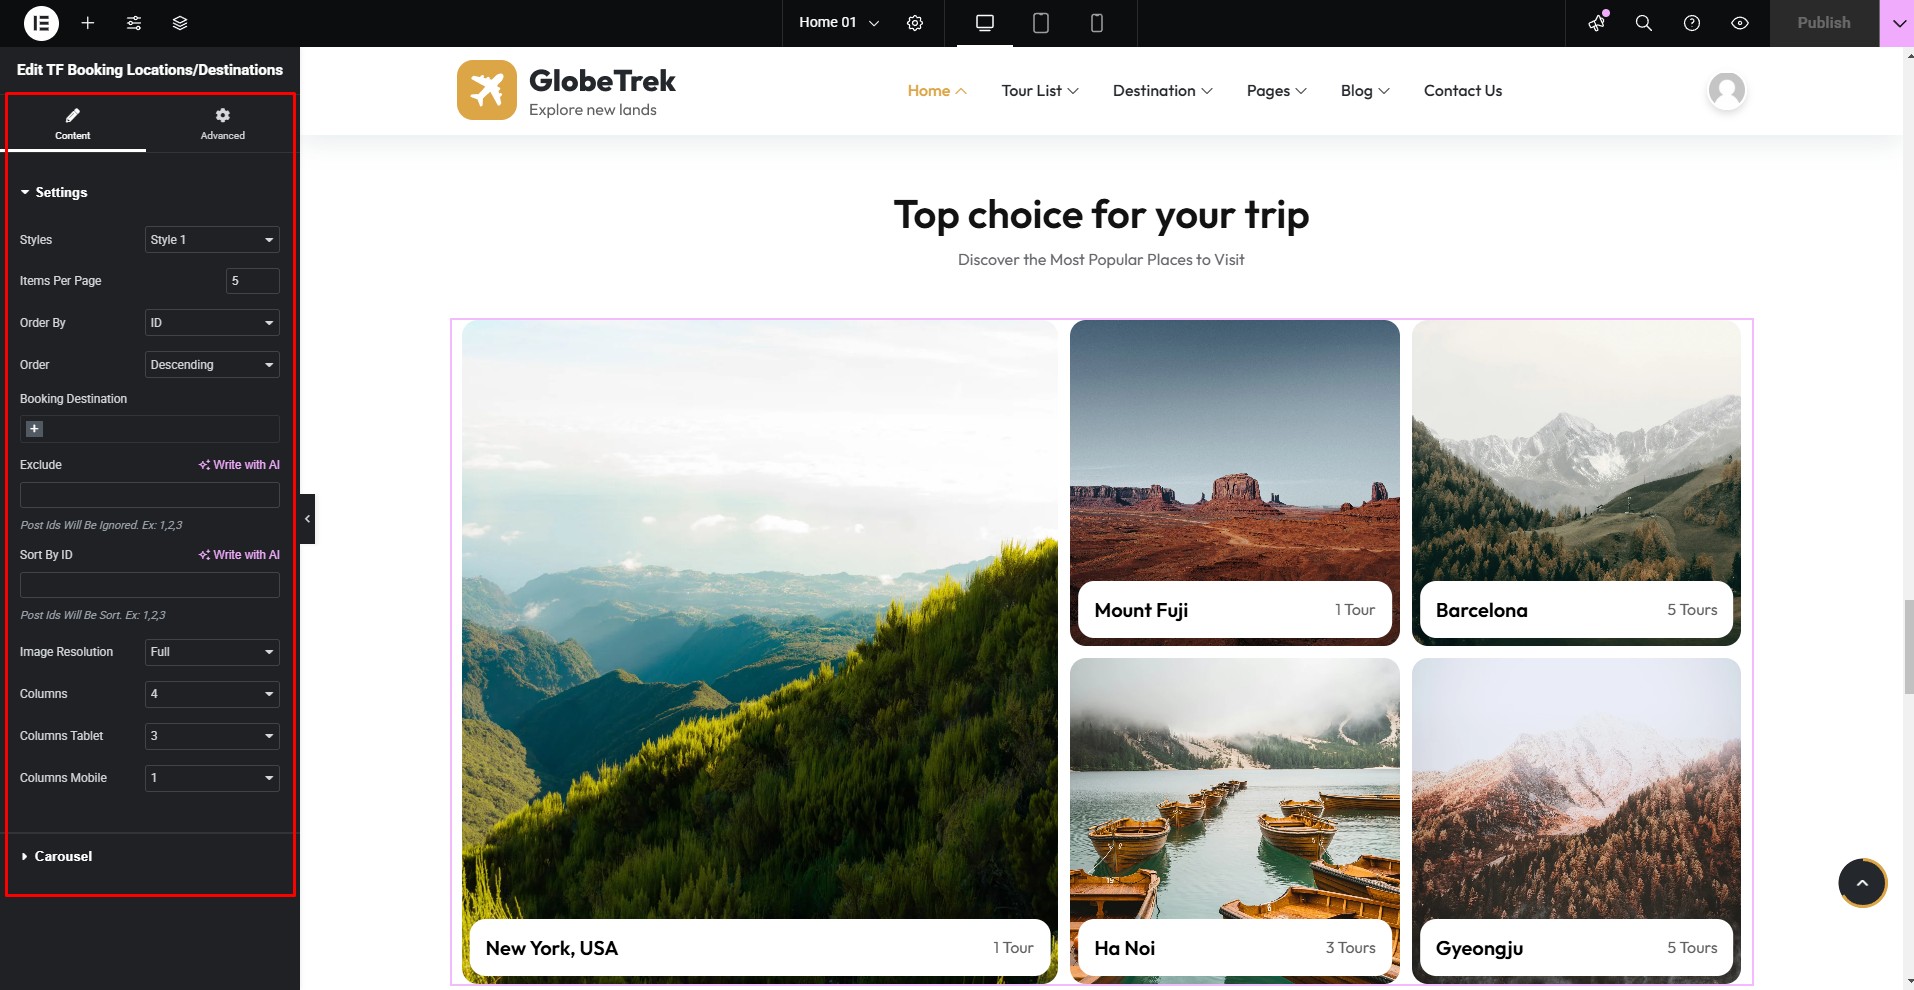The height and width of the screenshot is (990, 1914).
Task: Open the Elementor logo menu
Action: (x=41, y=22)
